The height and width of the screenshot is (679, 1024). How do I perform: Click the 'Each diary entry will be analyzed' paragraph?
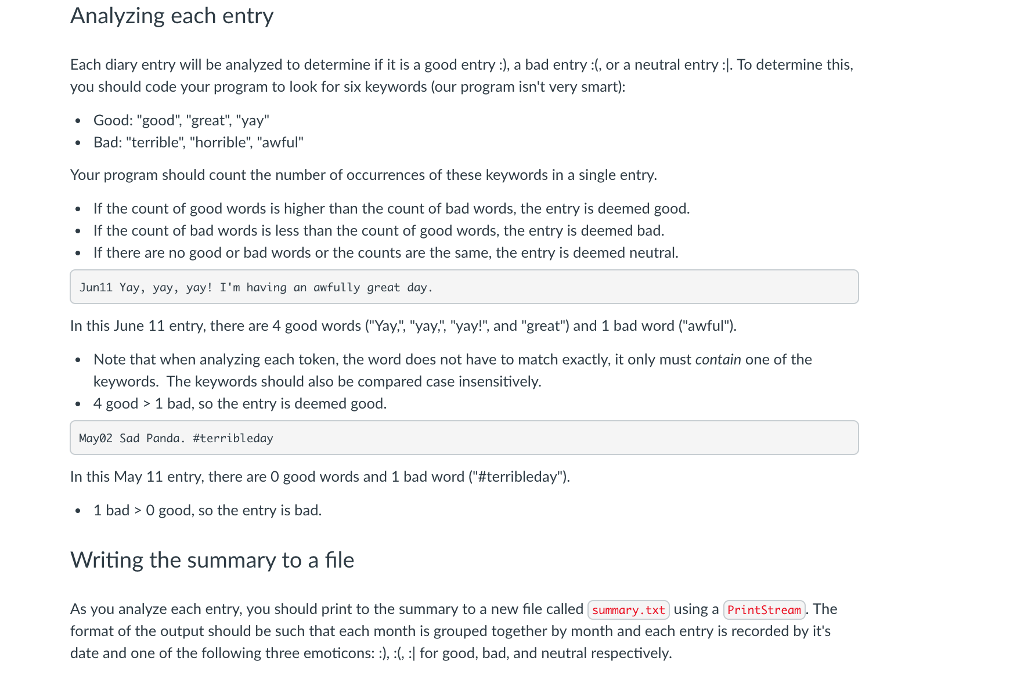click(462, 76)
